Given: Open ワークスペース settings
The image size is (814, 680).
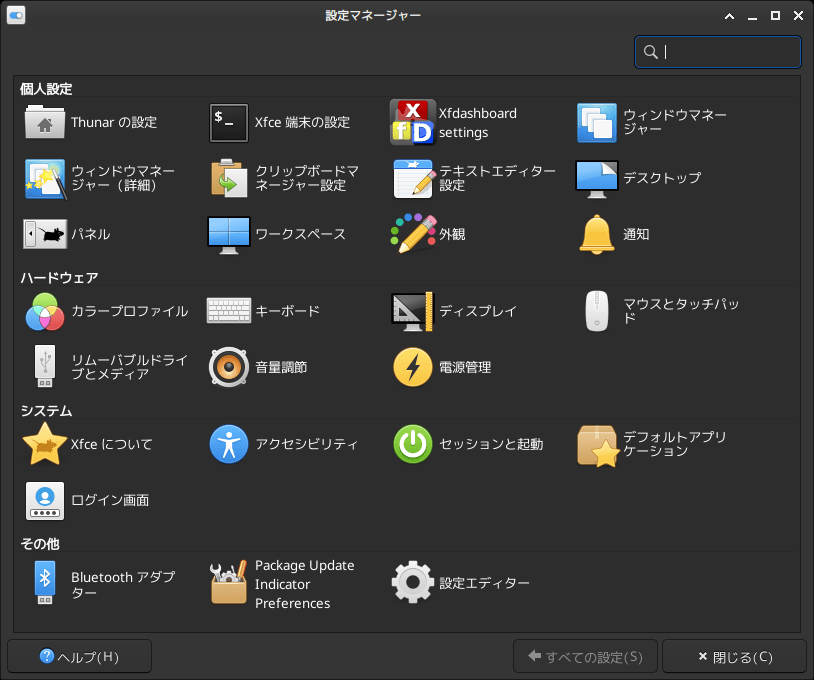Looking at the screenshot, I should tap(228, 234).
